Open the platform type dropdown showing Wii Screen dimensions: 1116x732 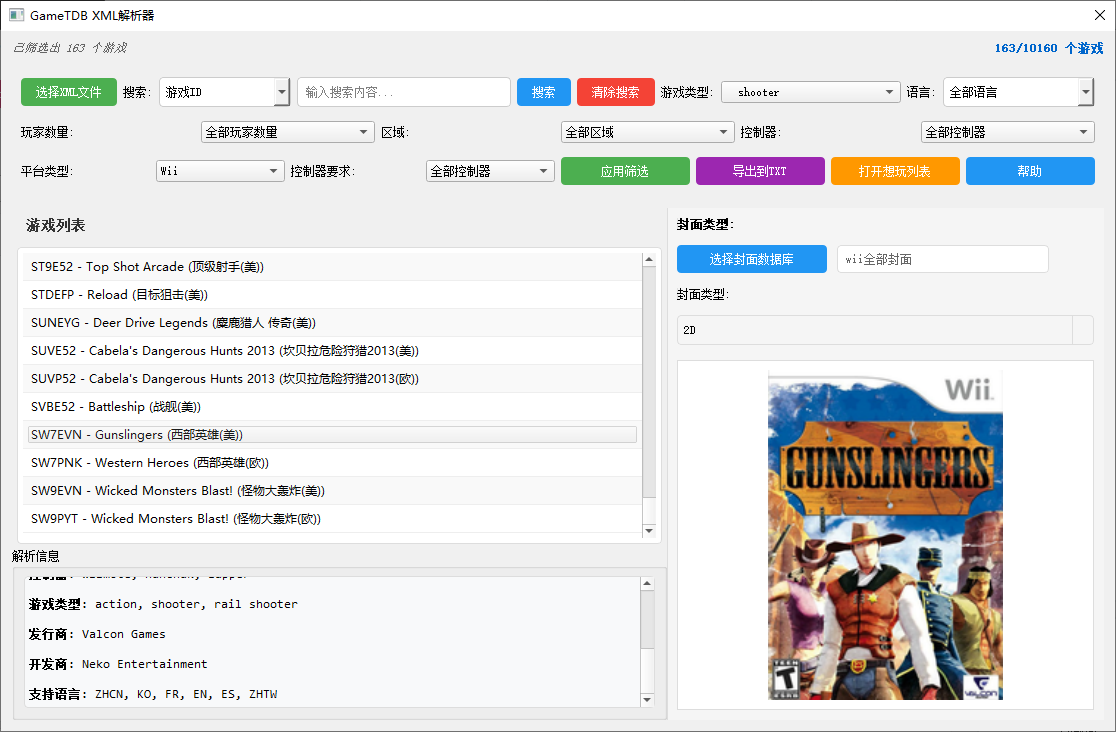click(220, 171)
